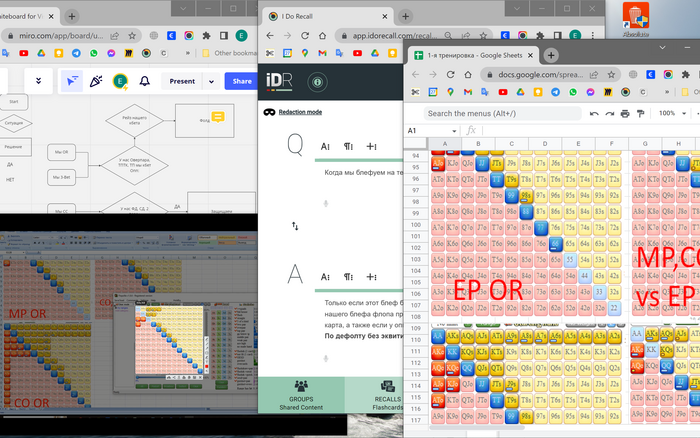Image resolution: width=700 pixels, height=438 pixels.
Task: Toggle the browser side panel in Miro window
Action: [224, 36]
